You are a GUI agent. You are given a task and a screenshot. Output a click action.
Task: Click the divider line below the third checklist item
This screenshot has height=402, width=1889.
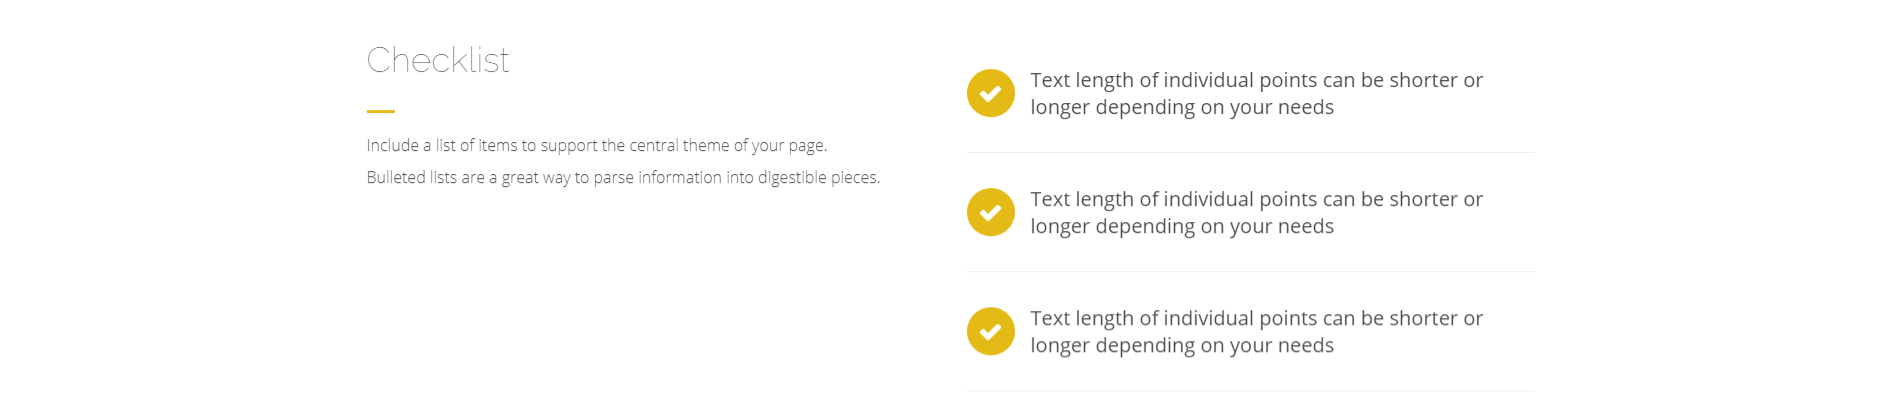tap(1251, 390)
